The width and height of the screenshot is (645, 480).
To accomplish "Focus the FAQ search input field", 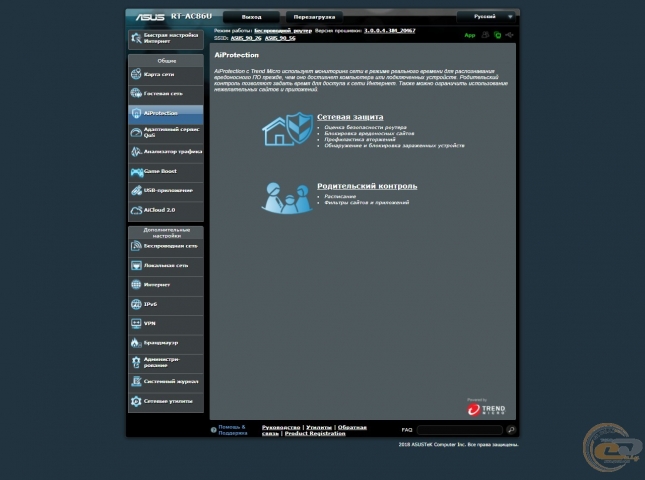I will (459, 430).
